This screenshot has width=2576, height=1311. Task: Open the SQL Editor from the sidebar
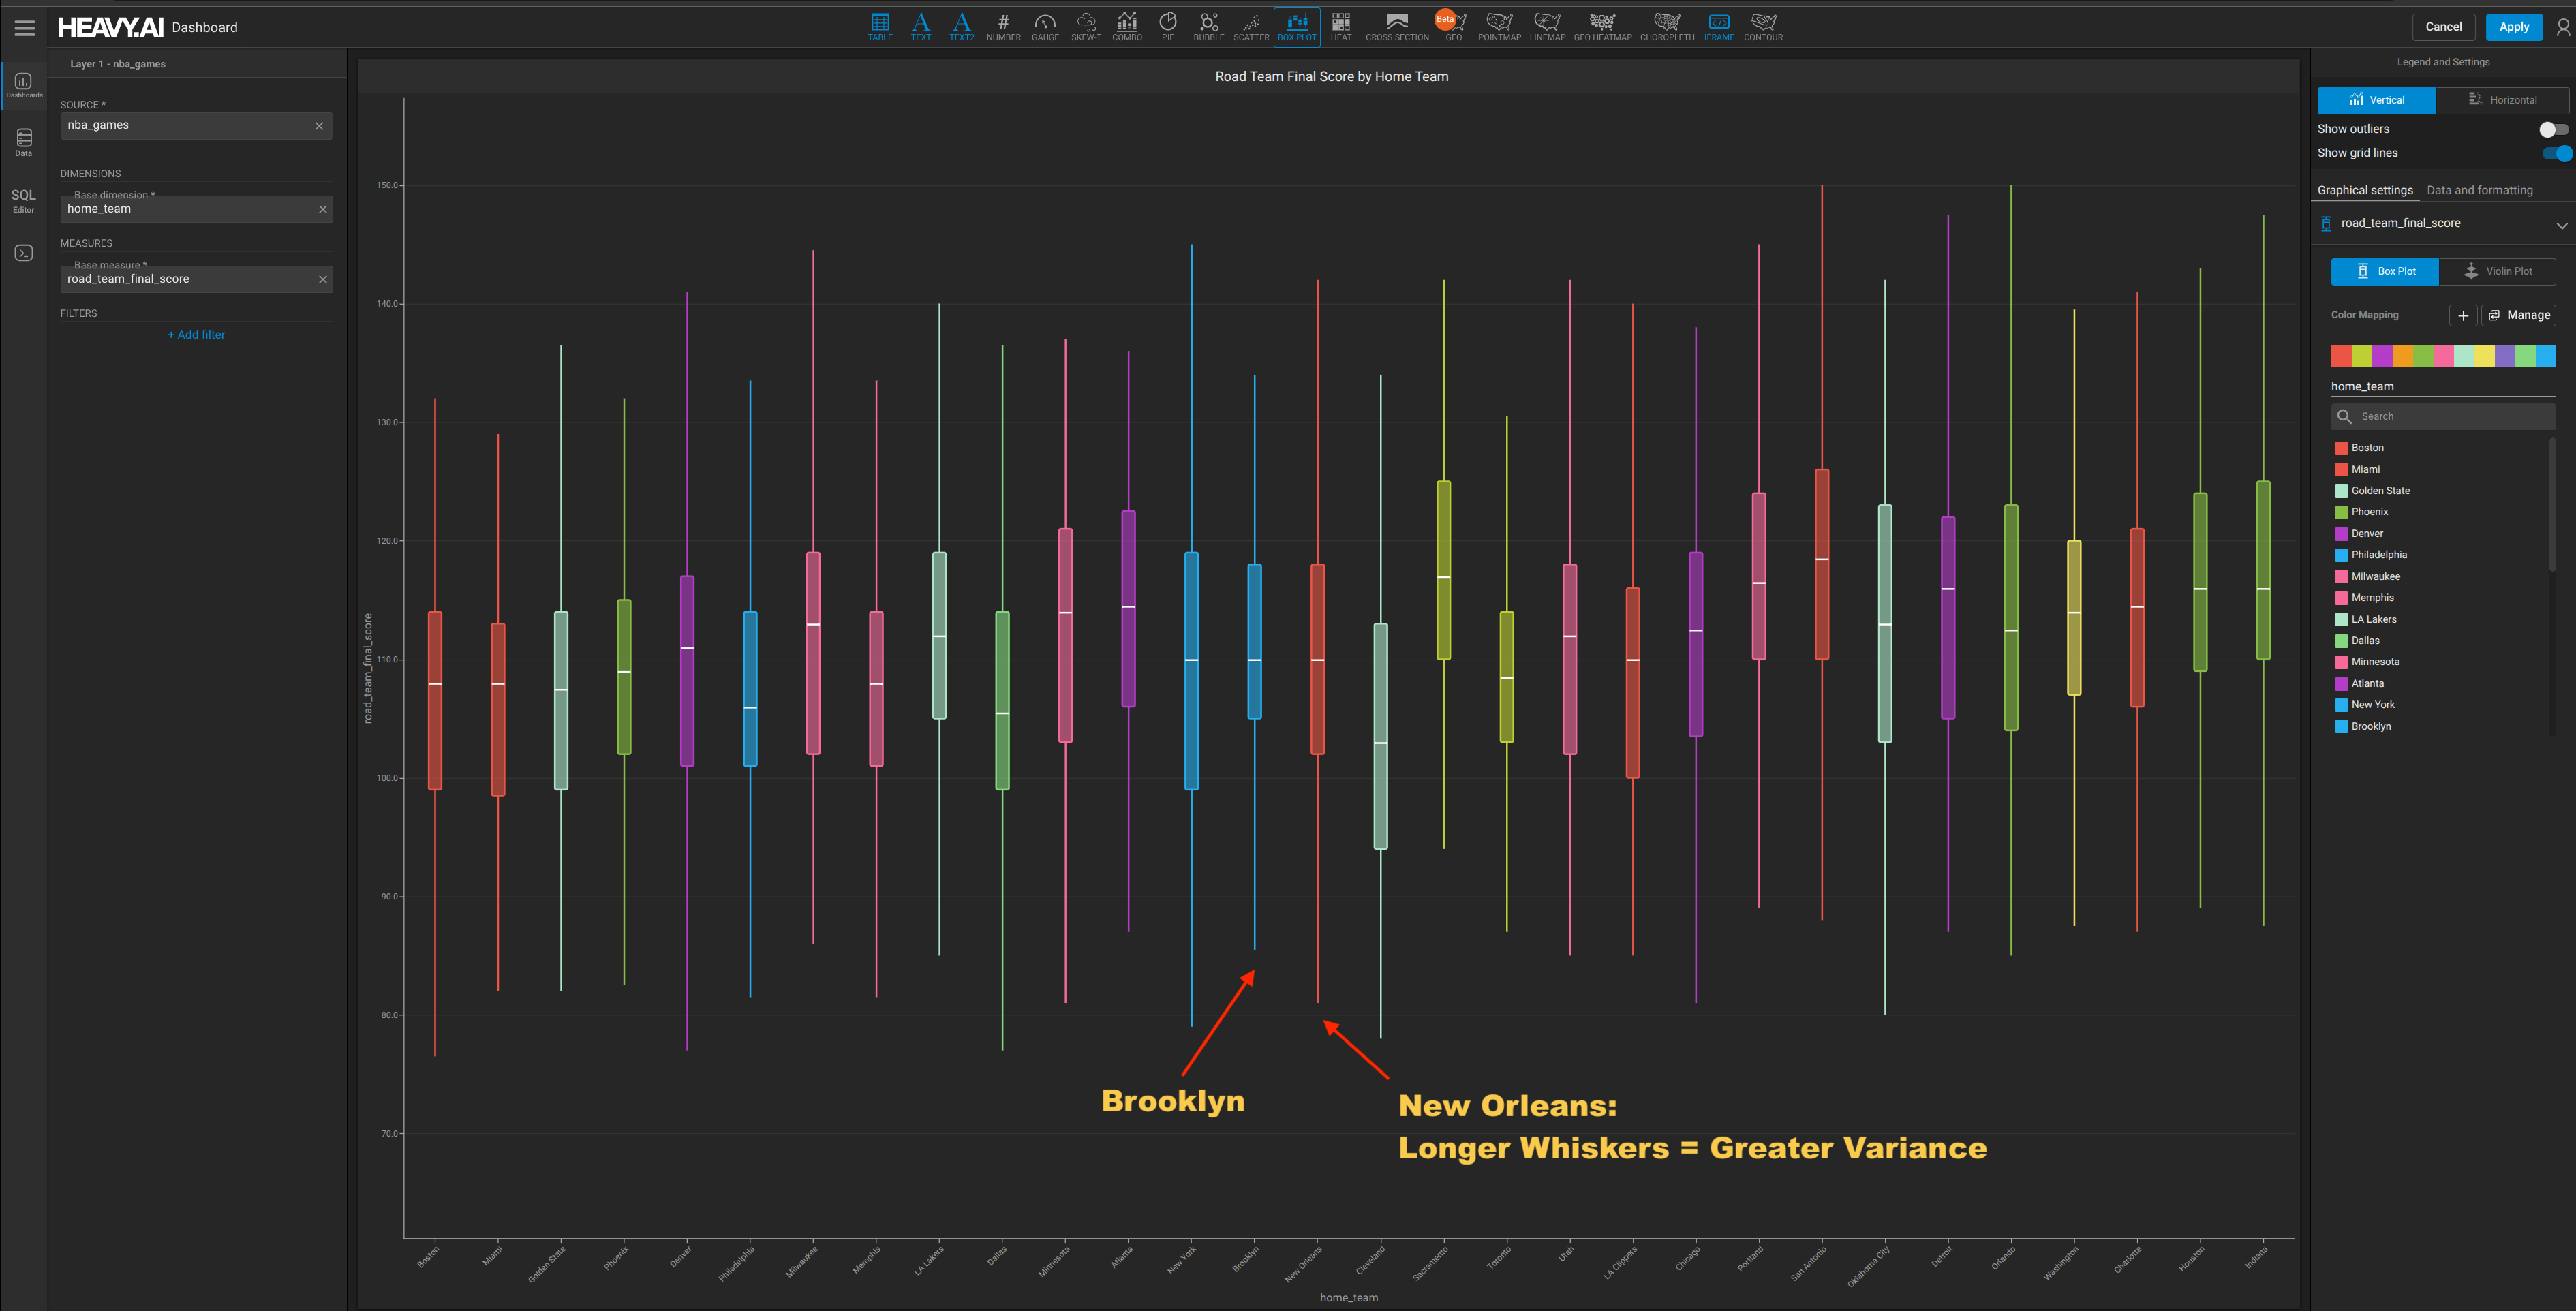point(22,200)
